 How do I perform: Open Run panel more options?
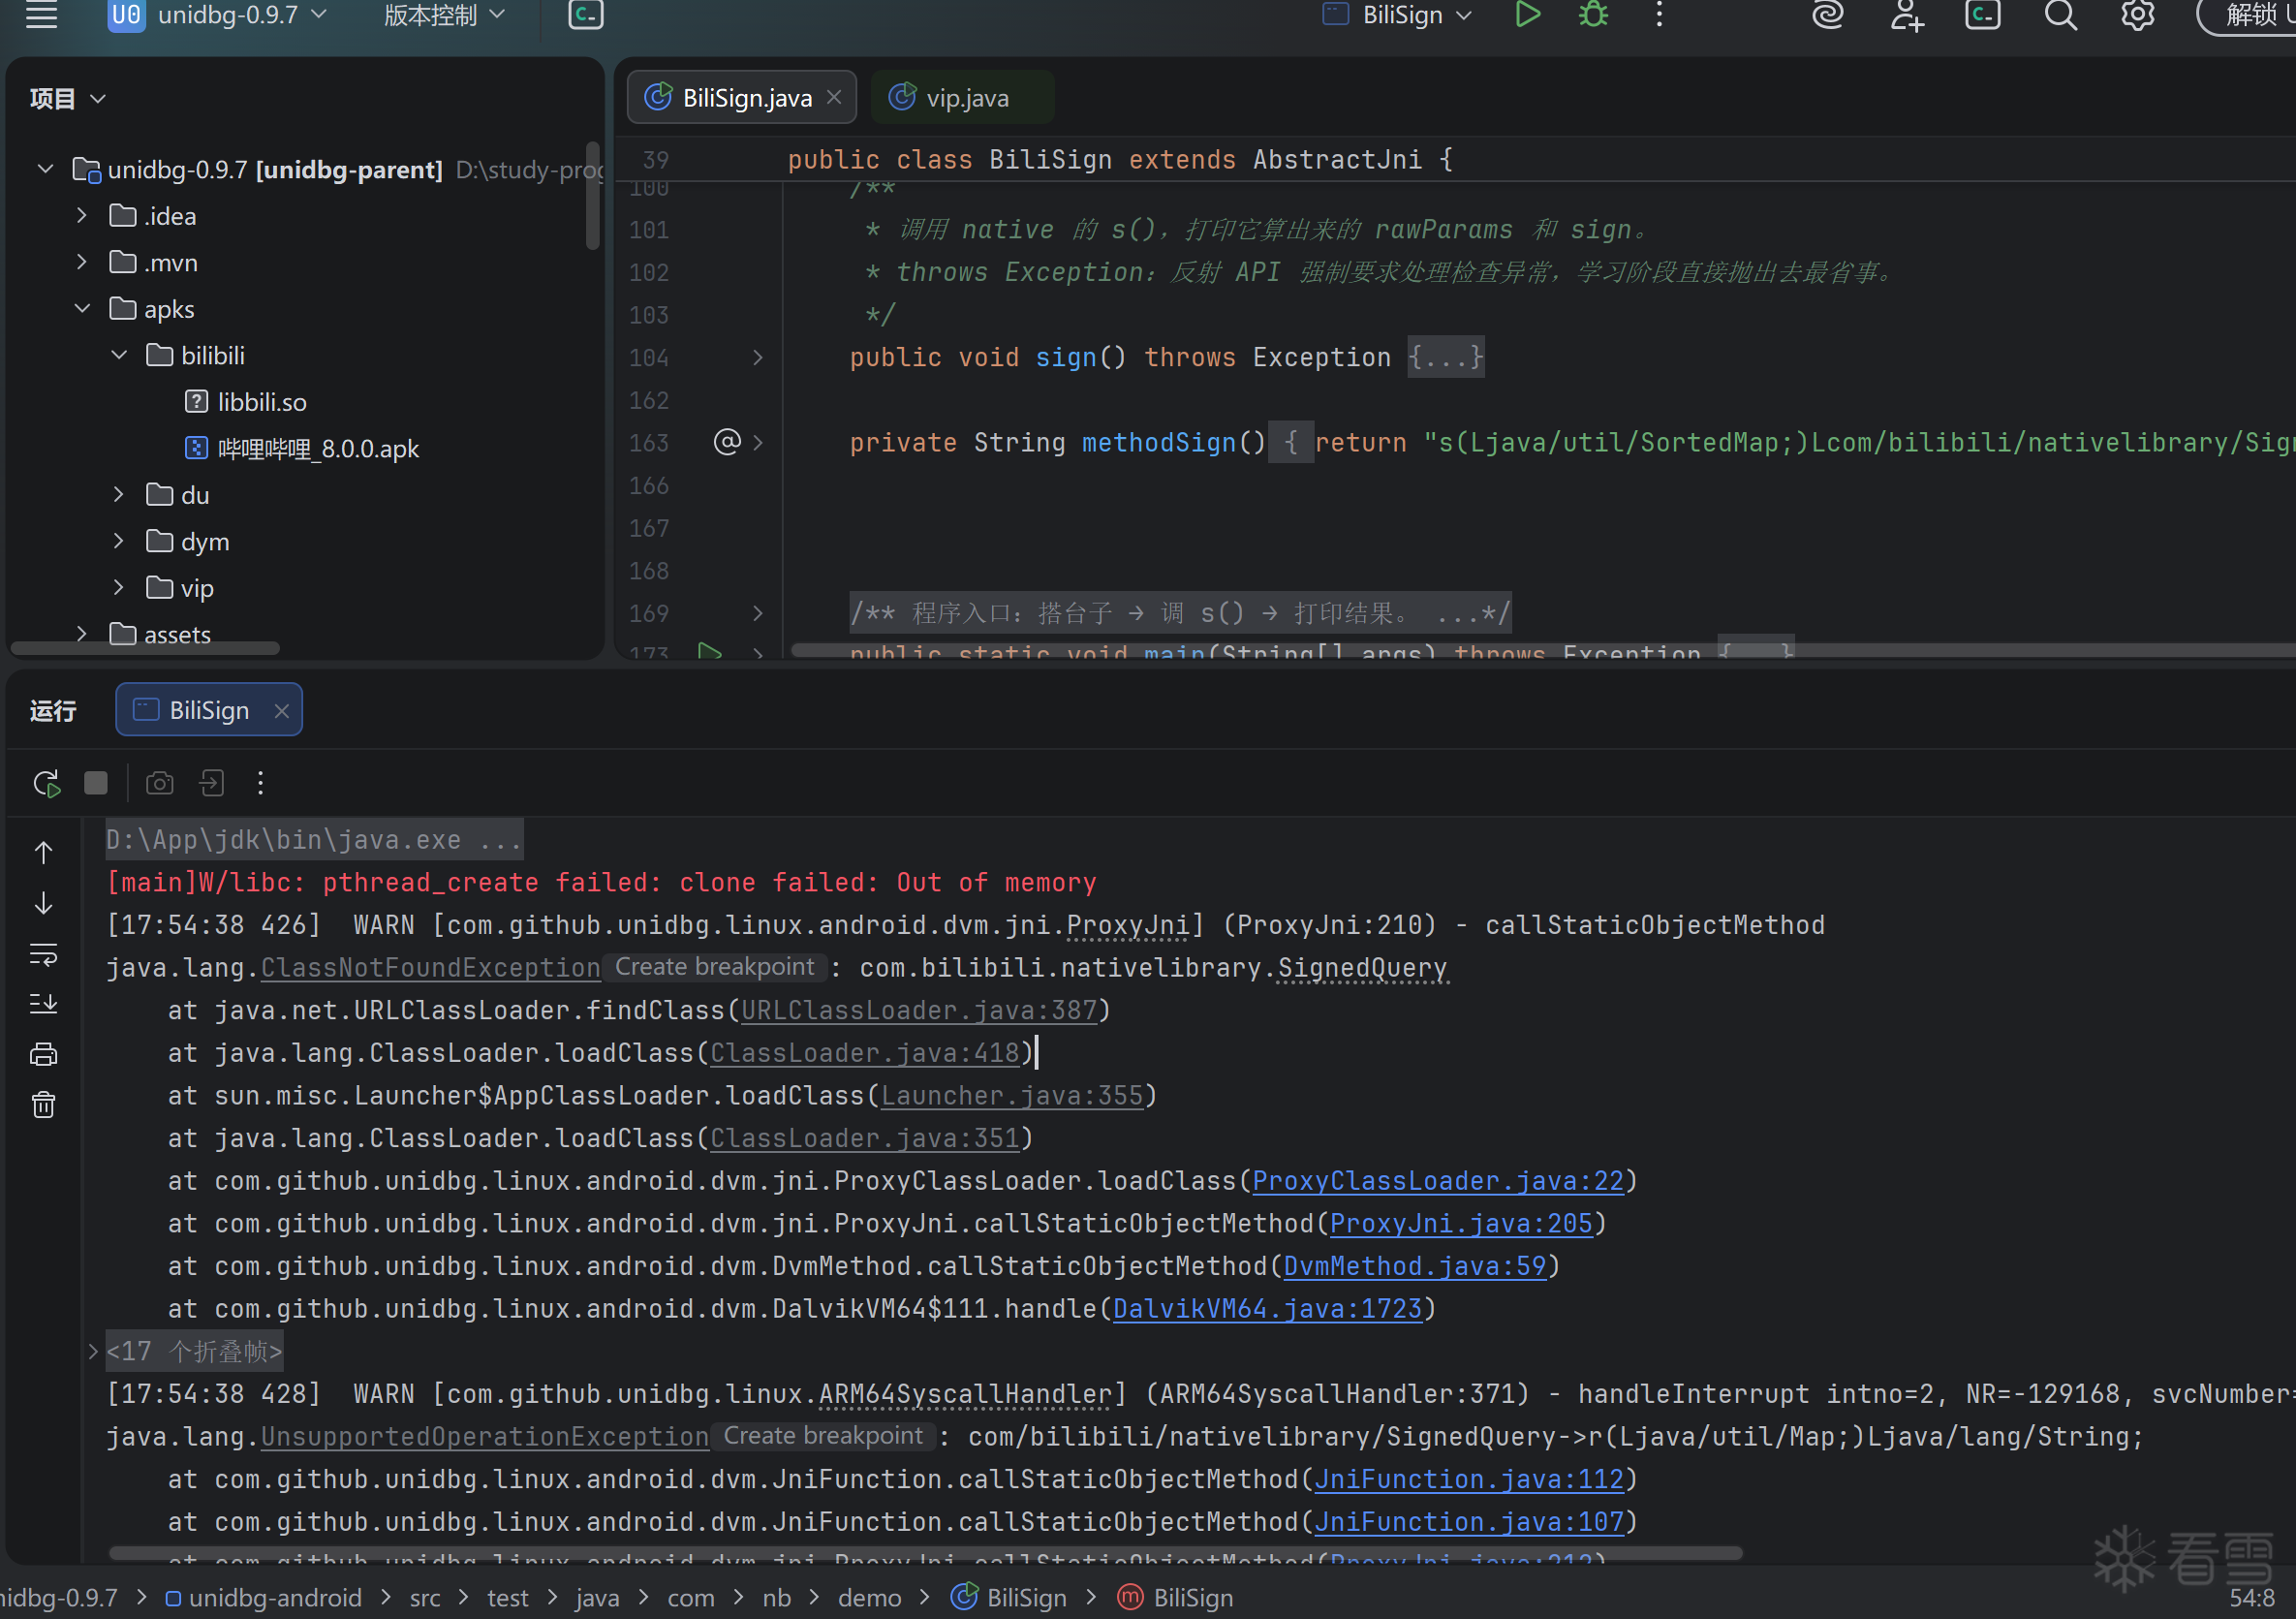(261, 783)
